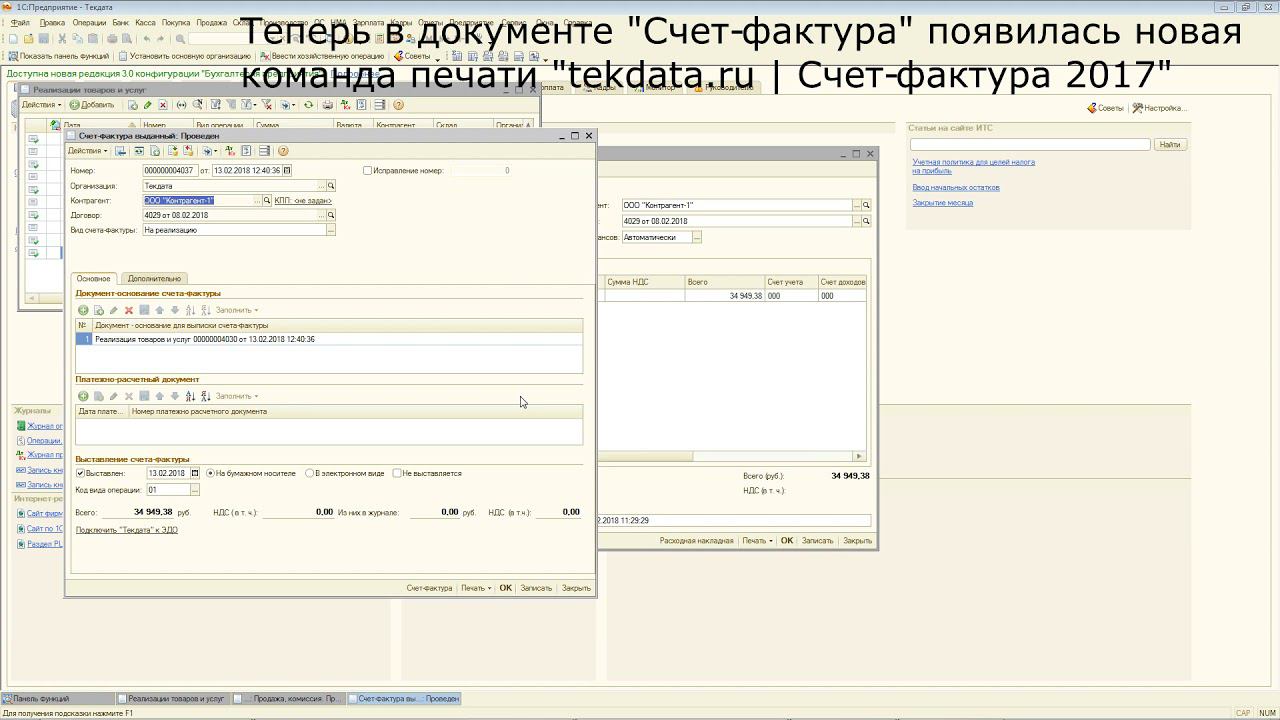Open Действия dropdown in Реализации товаров и услуг
The image size is (1280, 720).
coord(41,105)
